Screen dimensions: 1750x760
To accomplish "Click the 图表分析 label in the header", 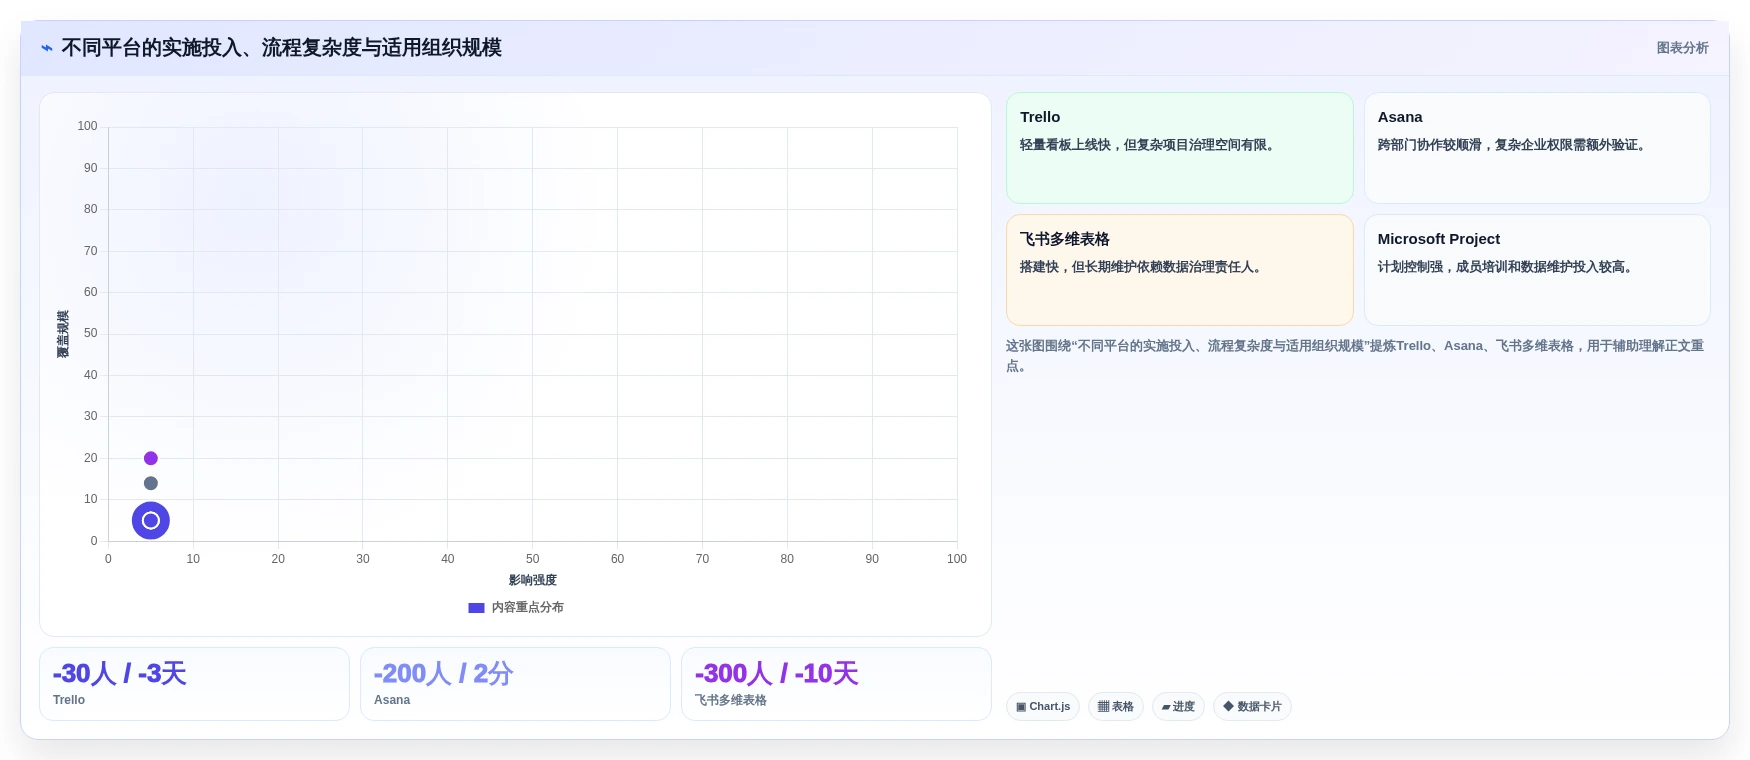I will [x=1682, y=48].
